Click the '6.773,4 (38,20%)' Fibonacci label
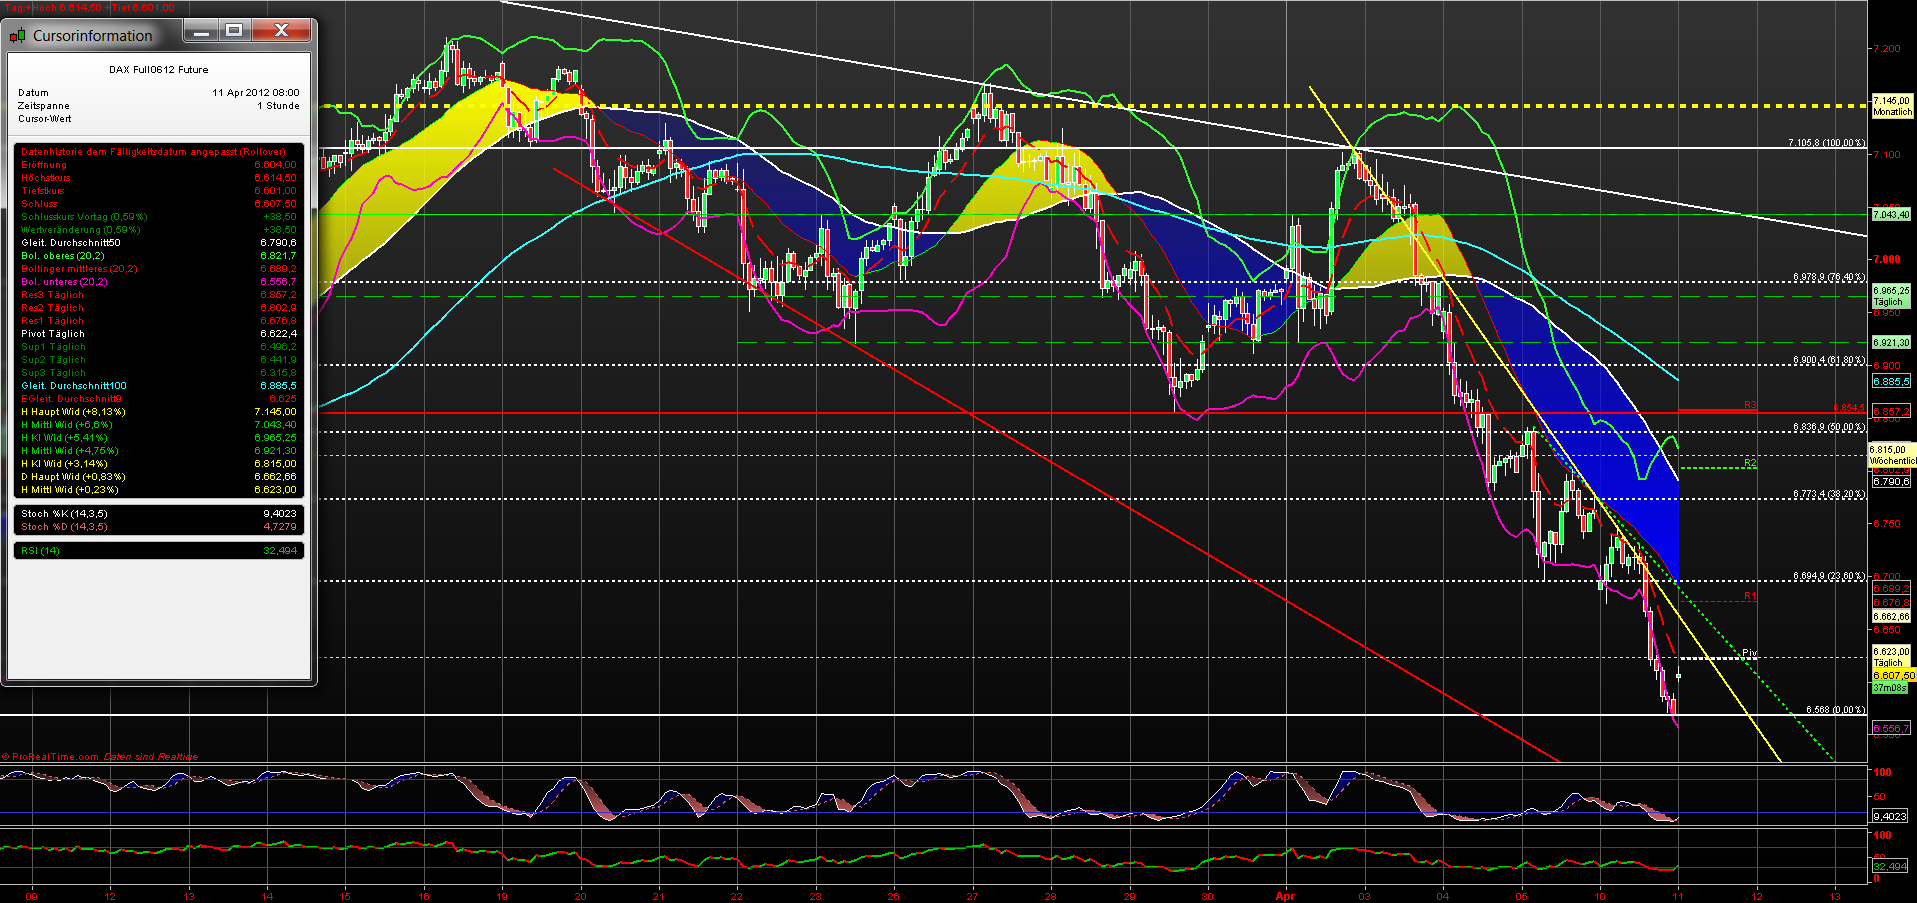The height and width of the screenshot is (903, 1917). point(1829,495)
